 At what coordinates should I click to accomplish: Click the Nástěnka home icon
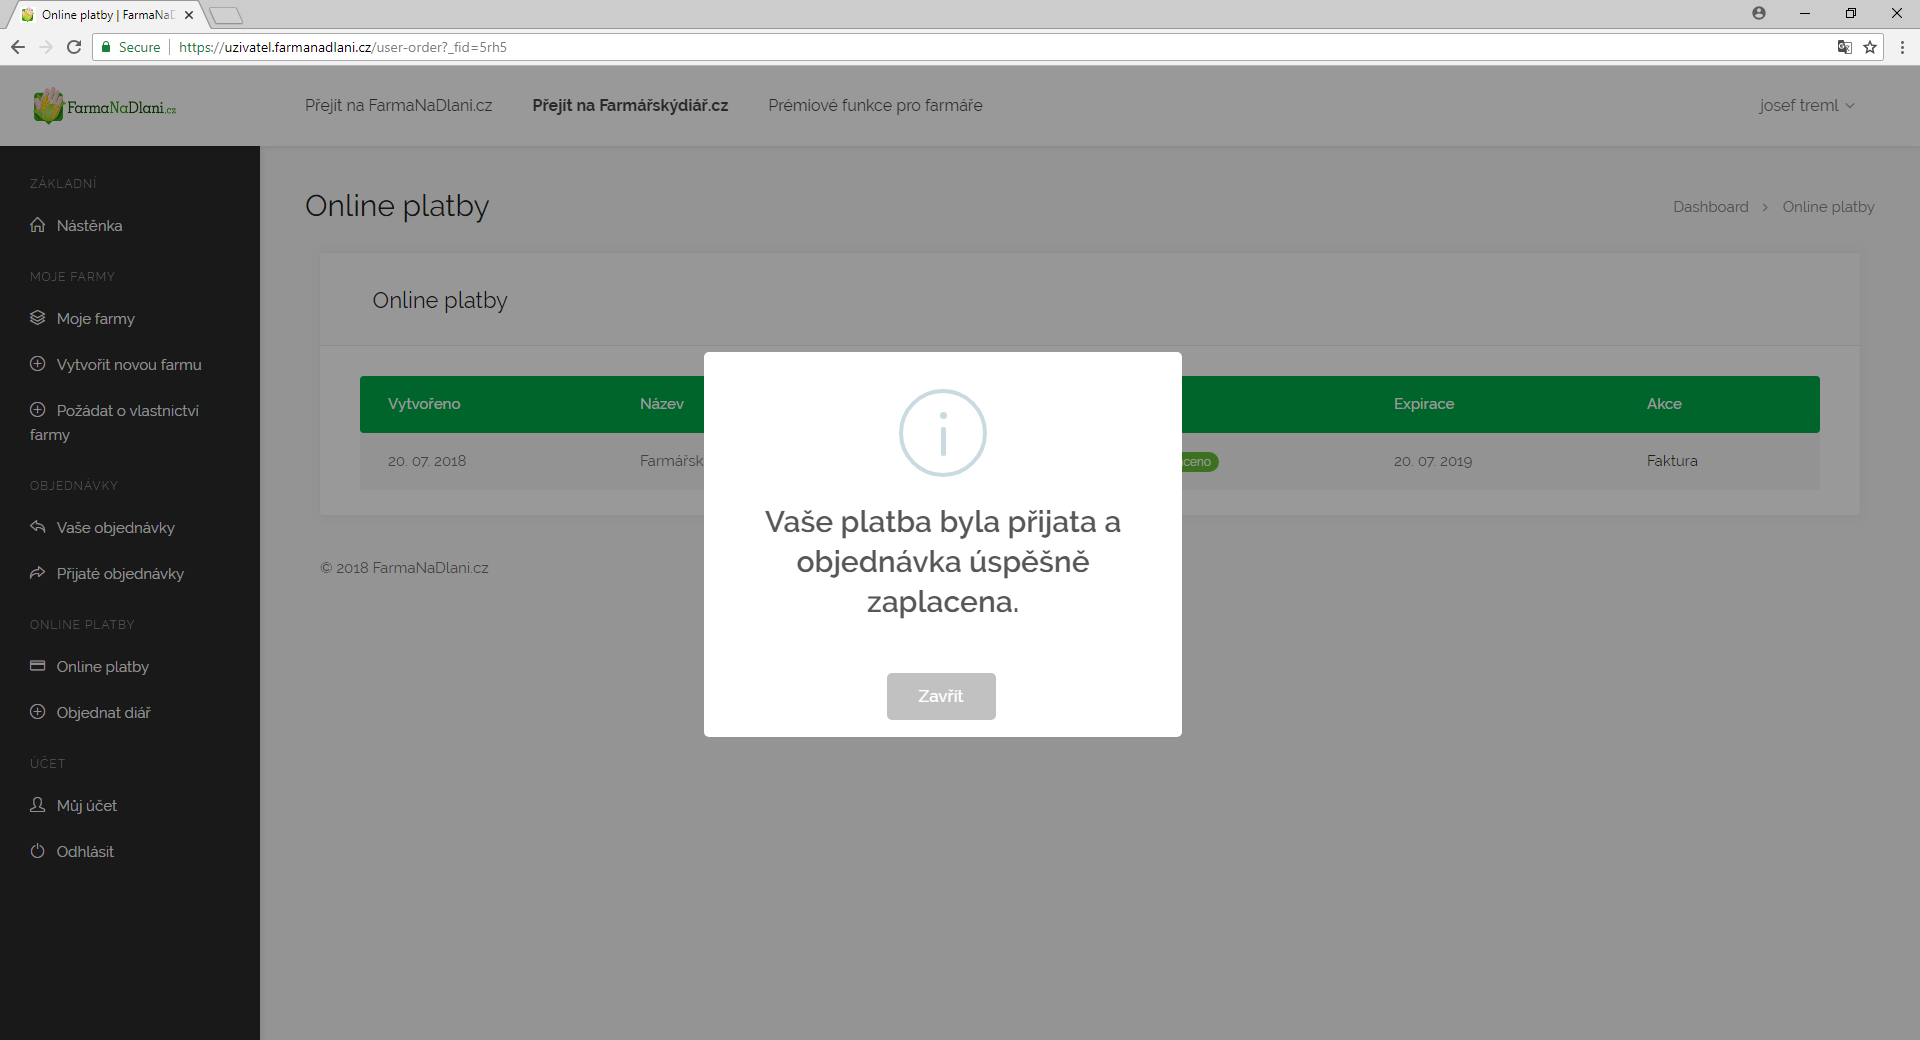click(x=38, y=225)
